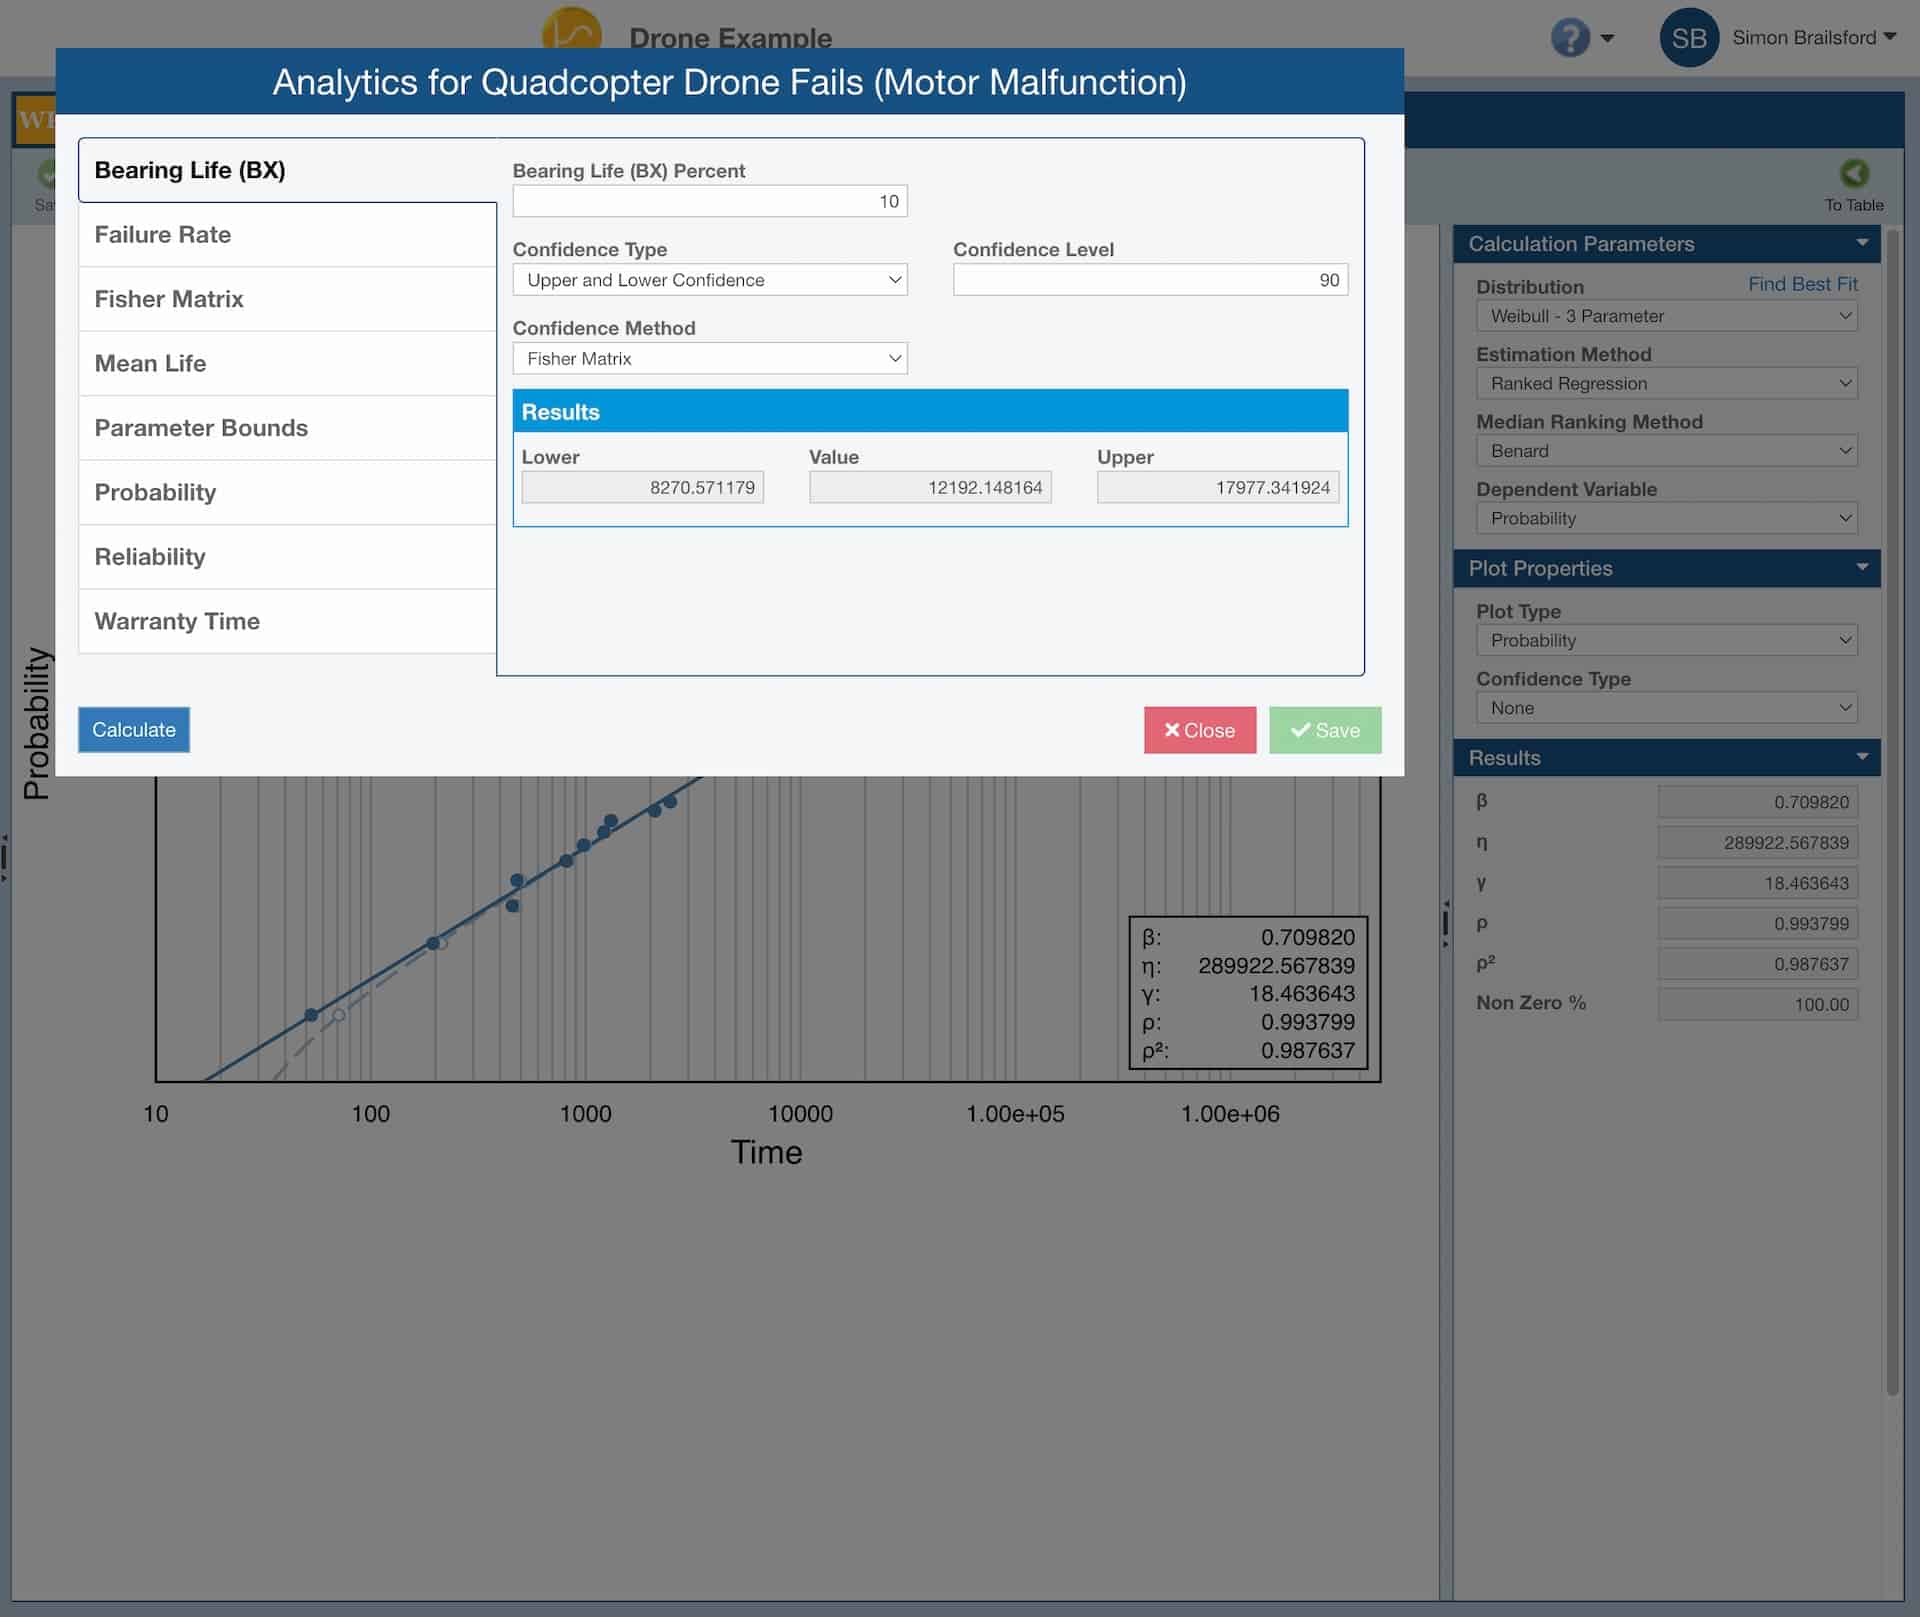Open the help question-mark icon
Screen dimensions: 1920x1617
pos(1570,37)
